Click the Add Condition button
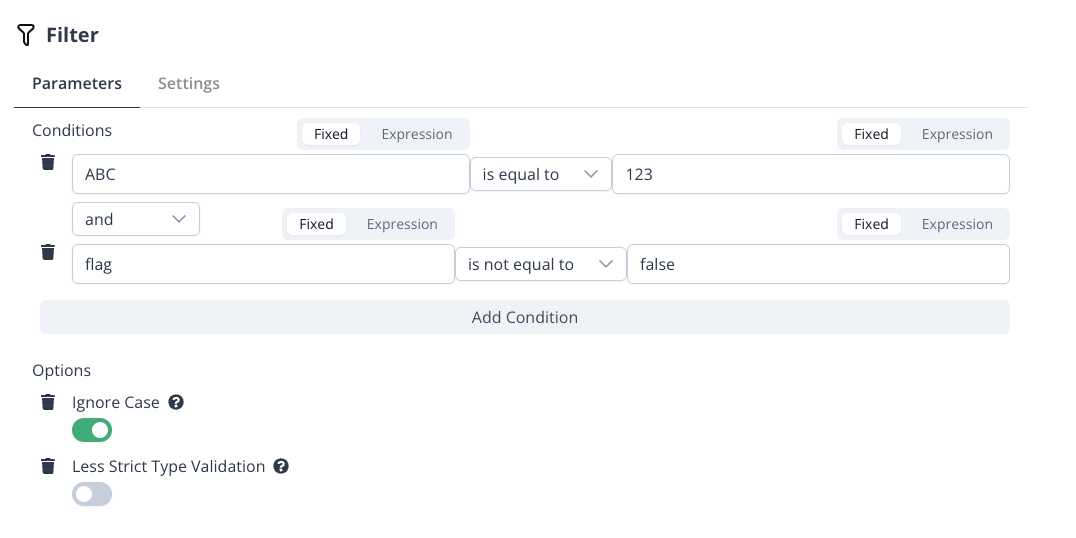This screenshot has width=1076, height=538. tap(524, 317)
